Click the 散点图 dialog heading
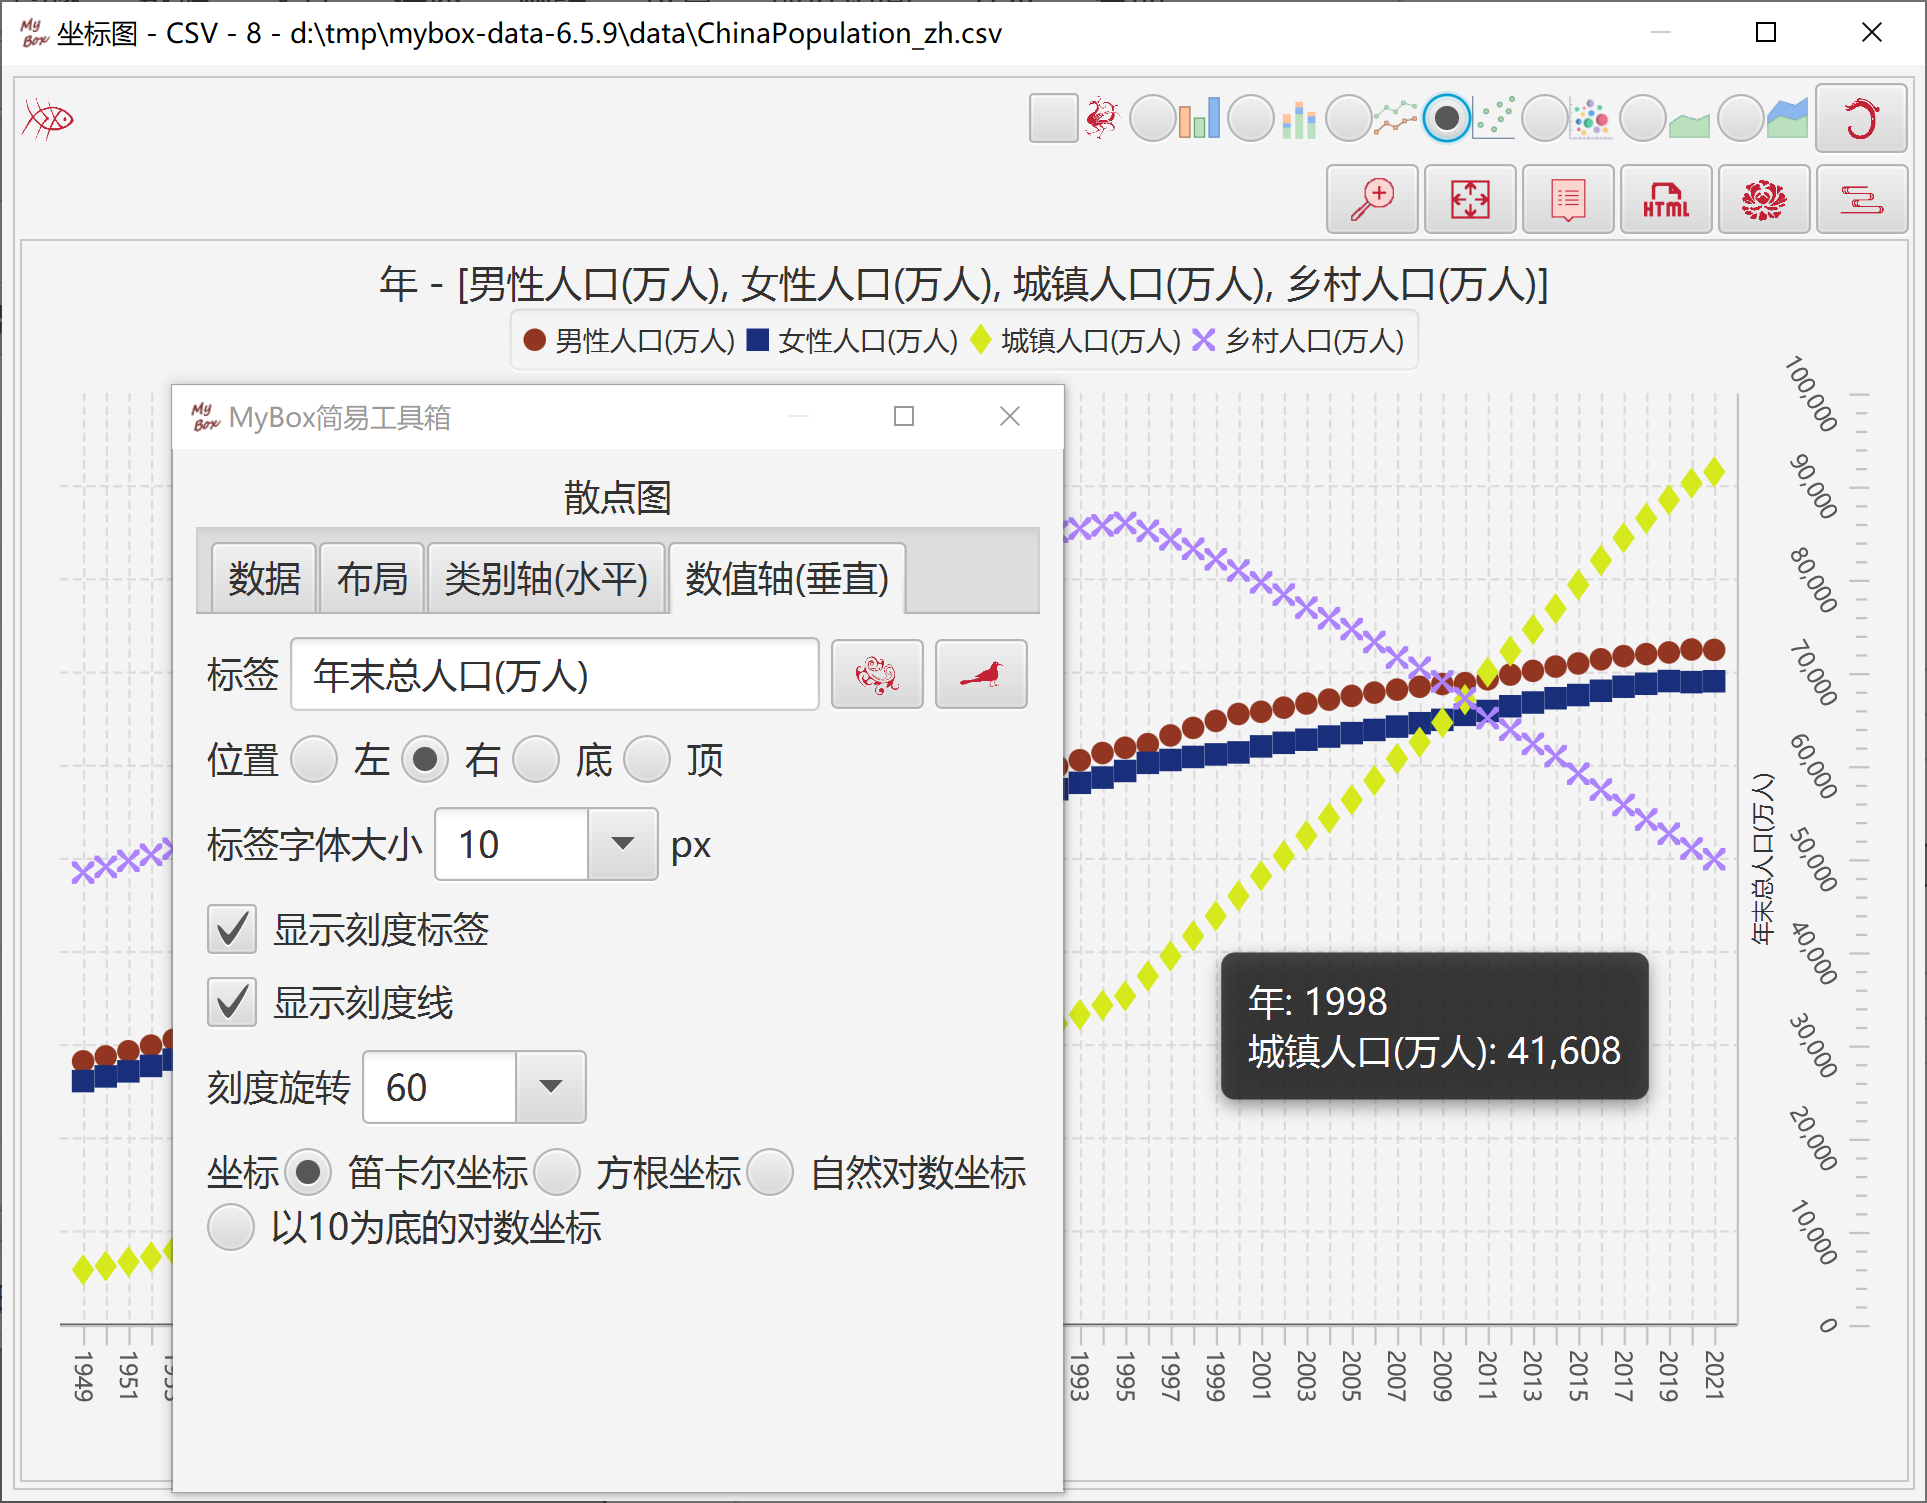The image size is (1927, 1503). tap(617, 497)
